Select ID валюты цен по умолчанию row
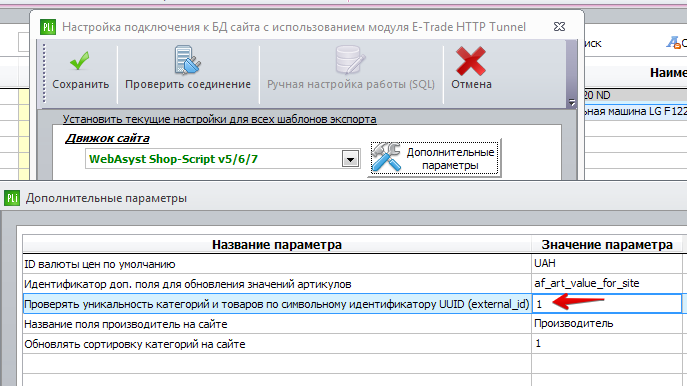Image resolution: width=687 pixels, height=386 pixels. (277, 264)
